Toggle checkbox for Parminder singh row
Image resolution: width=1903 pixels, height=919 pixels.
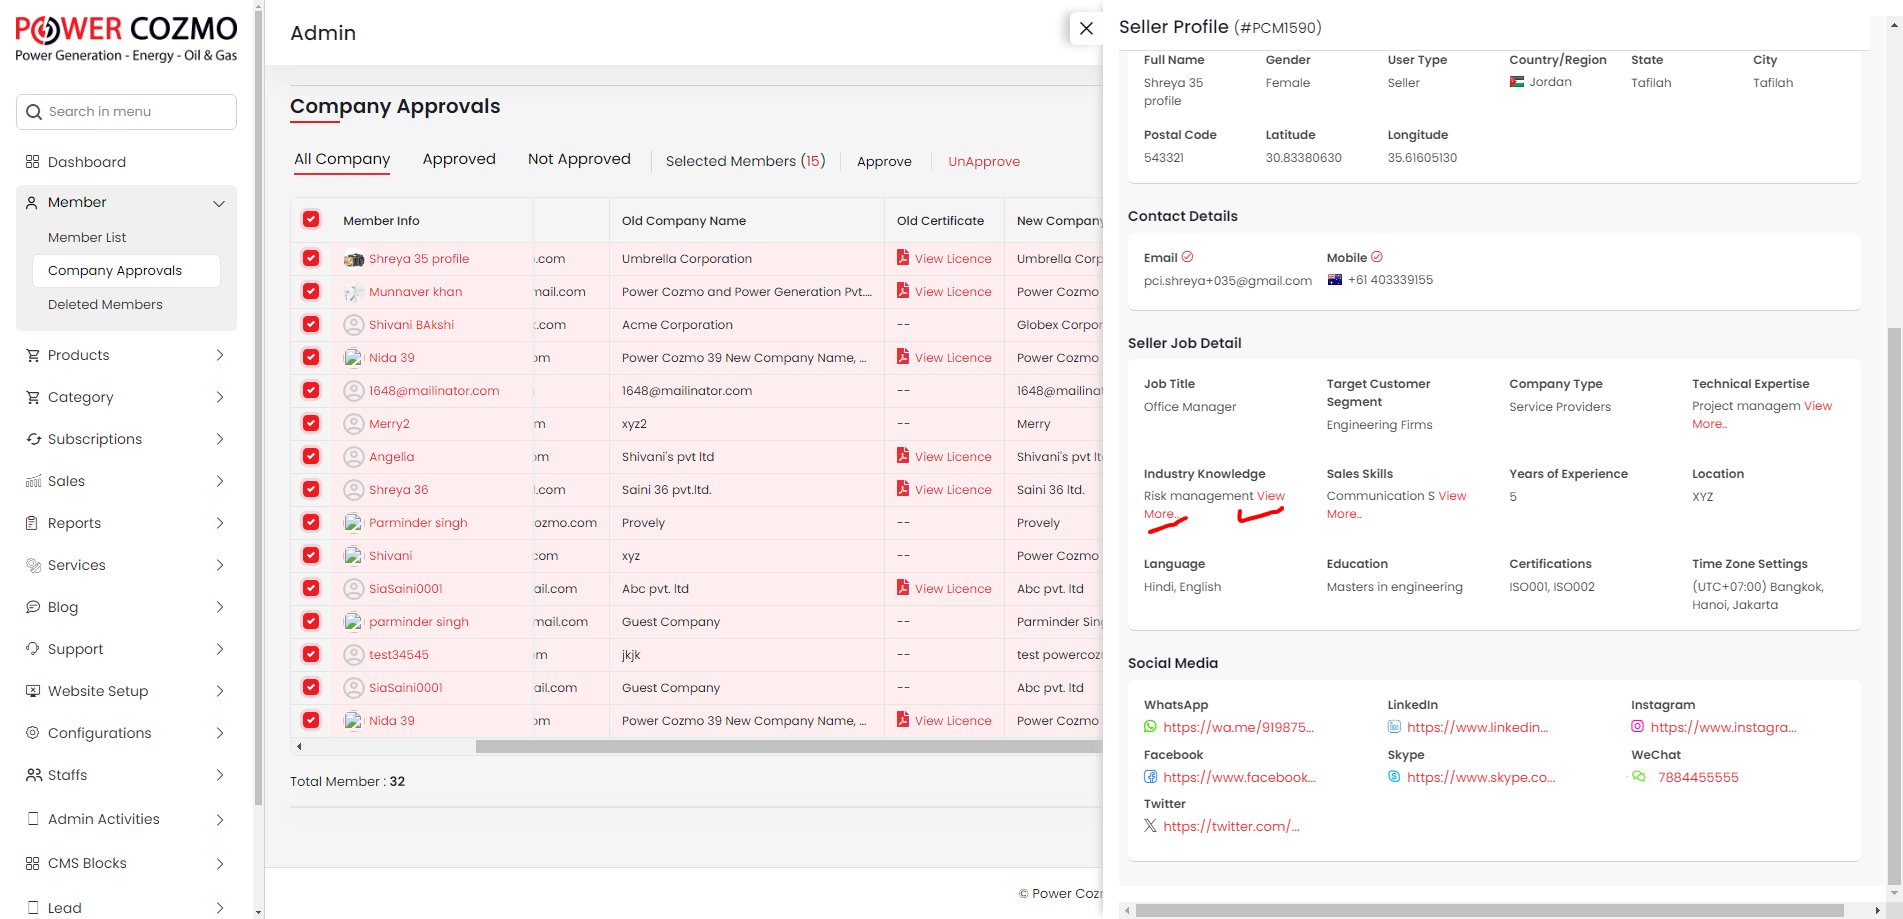pos(311,522)
